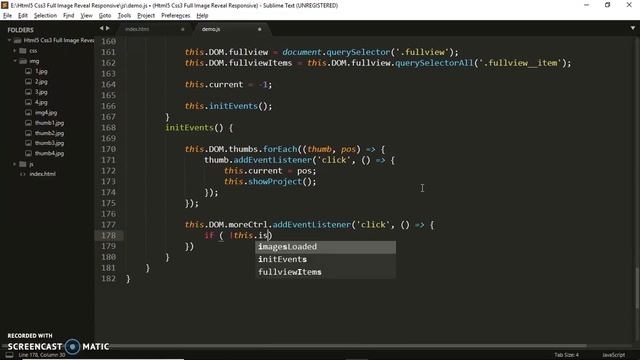640x360 pixels.
Task: Open thumb1.jpg in sidebar
Action: [x=49, y=123]
